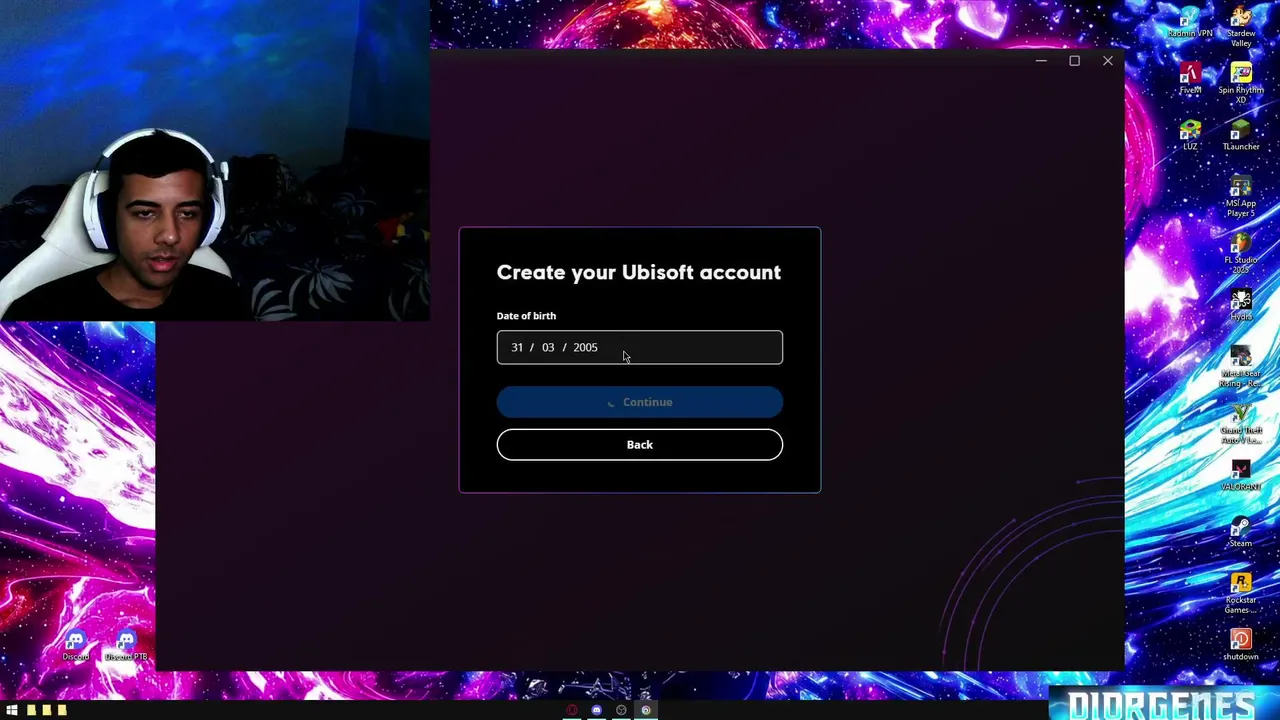Launch FL Studio 2025 desktop icon

[1241, 254]
